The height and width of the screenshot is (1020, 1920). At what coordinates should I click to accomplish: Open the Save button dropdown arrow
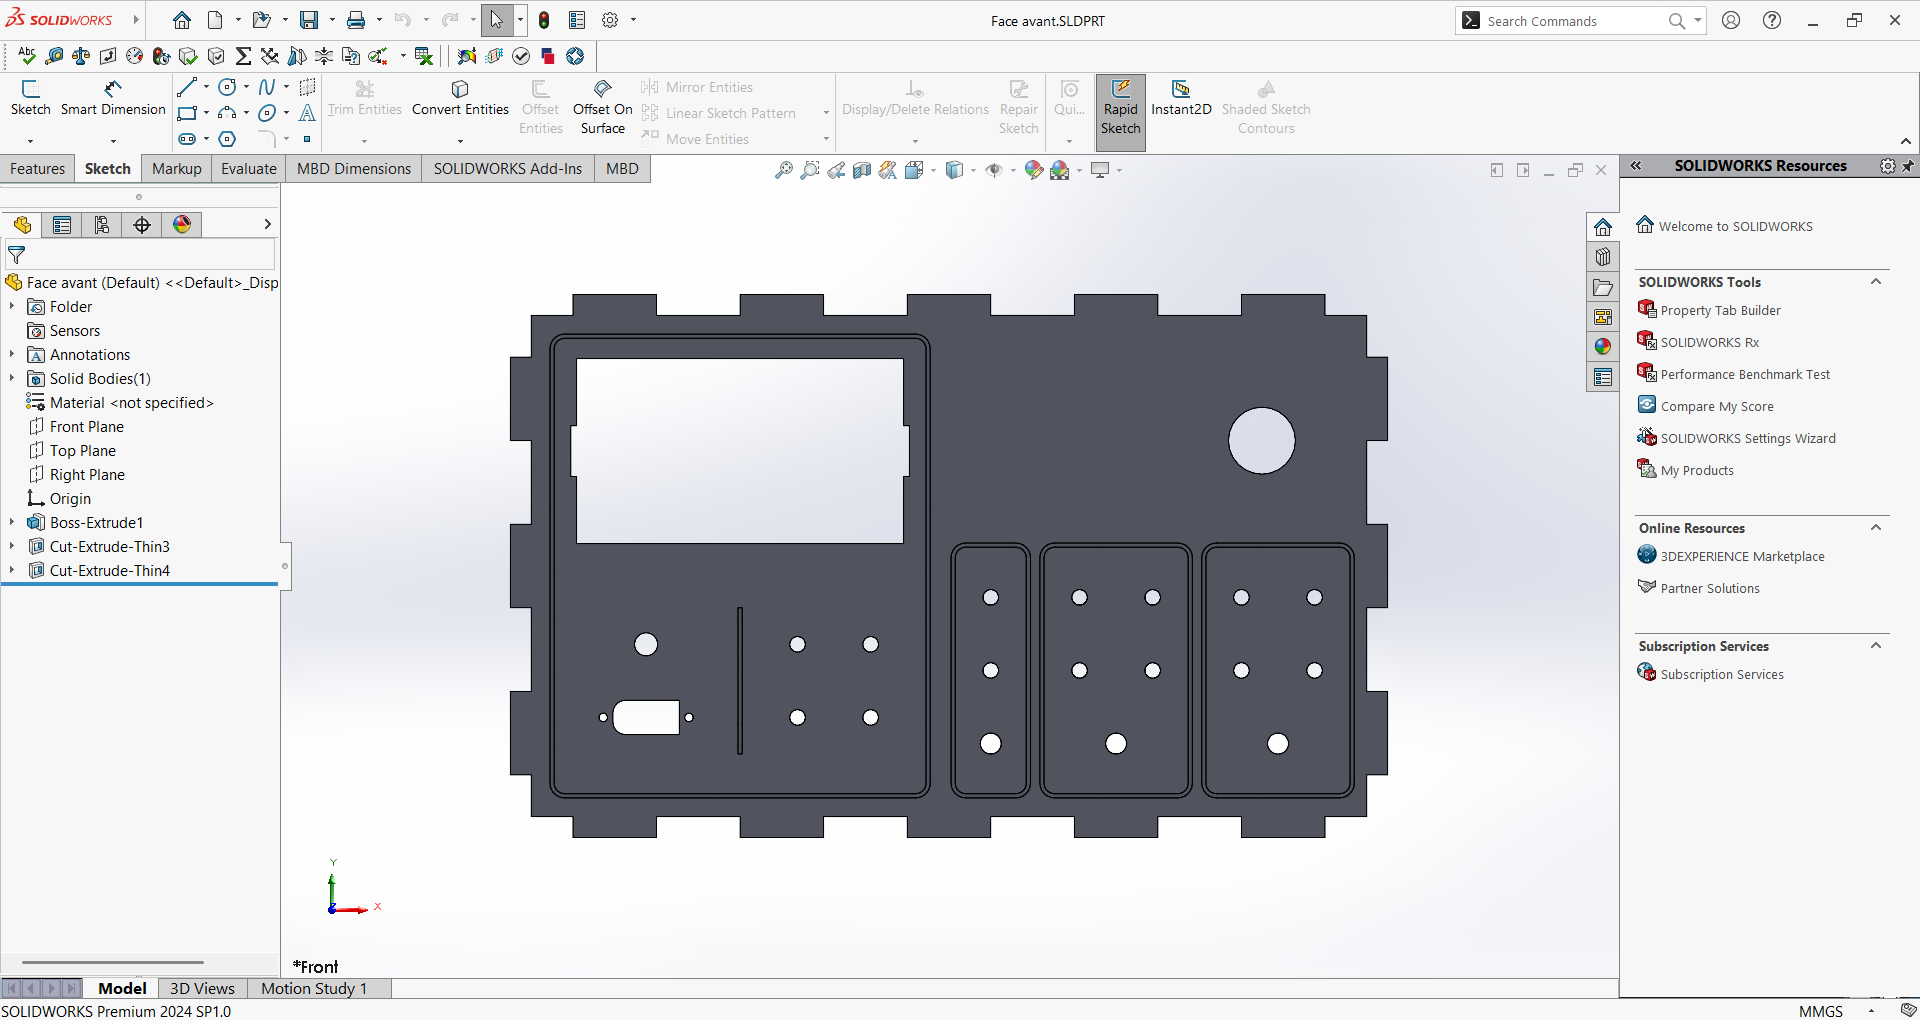pos(332,20)
